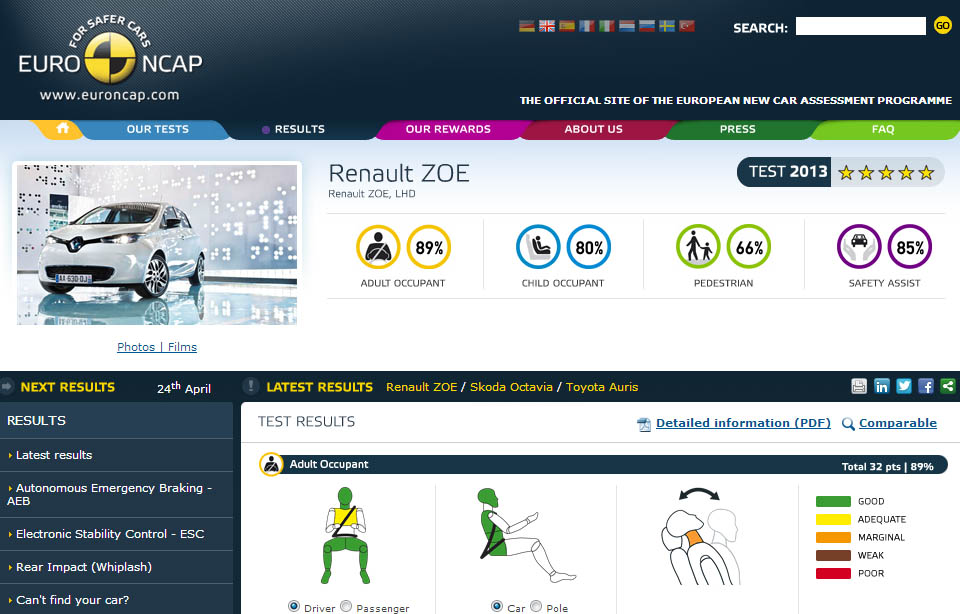Expand Electronic Stability Control - ESC item
Screen dimensions: 960x614
(x=116, y=534)
